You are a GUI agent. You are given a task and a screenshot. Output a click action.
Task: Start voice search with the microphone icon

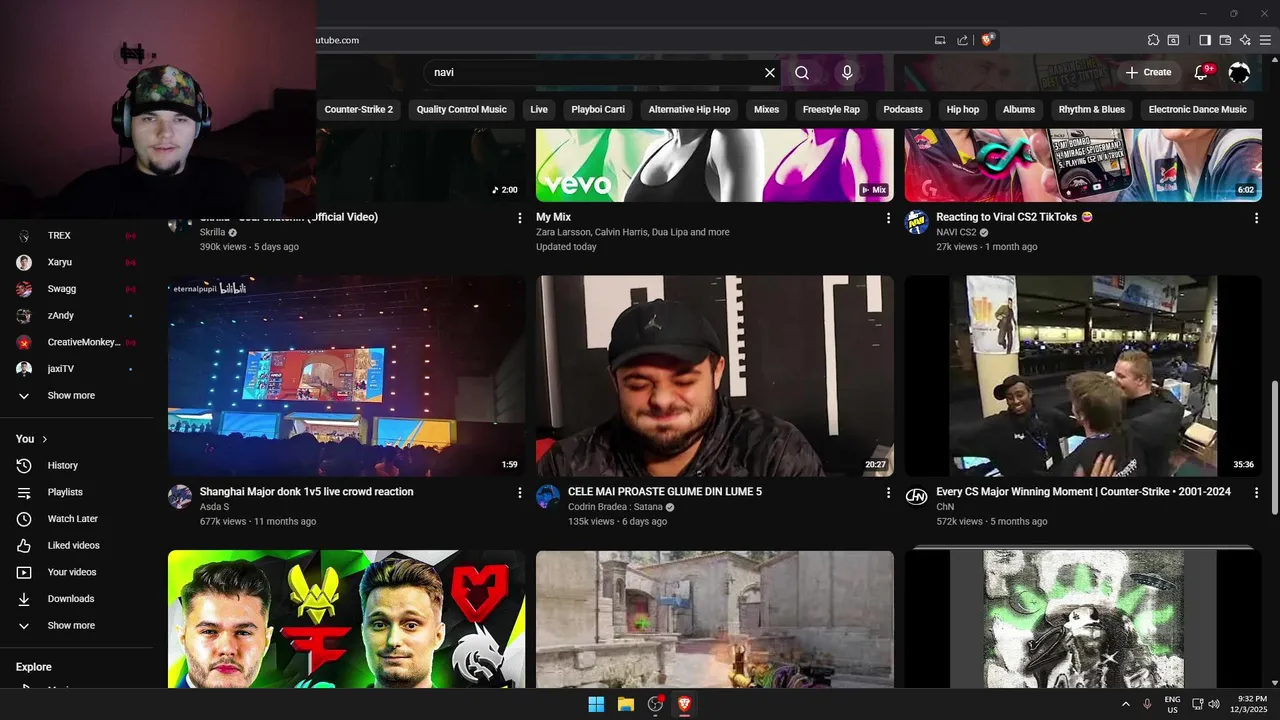(847, 73)
